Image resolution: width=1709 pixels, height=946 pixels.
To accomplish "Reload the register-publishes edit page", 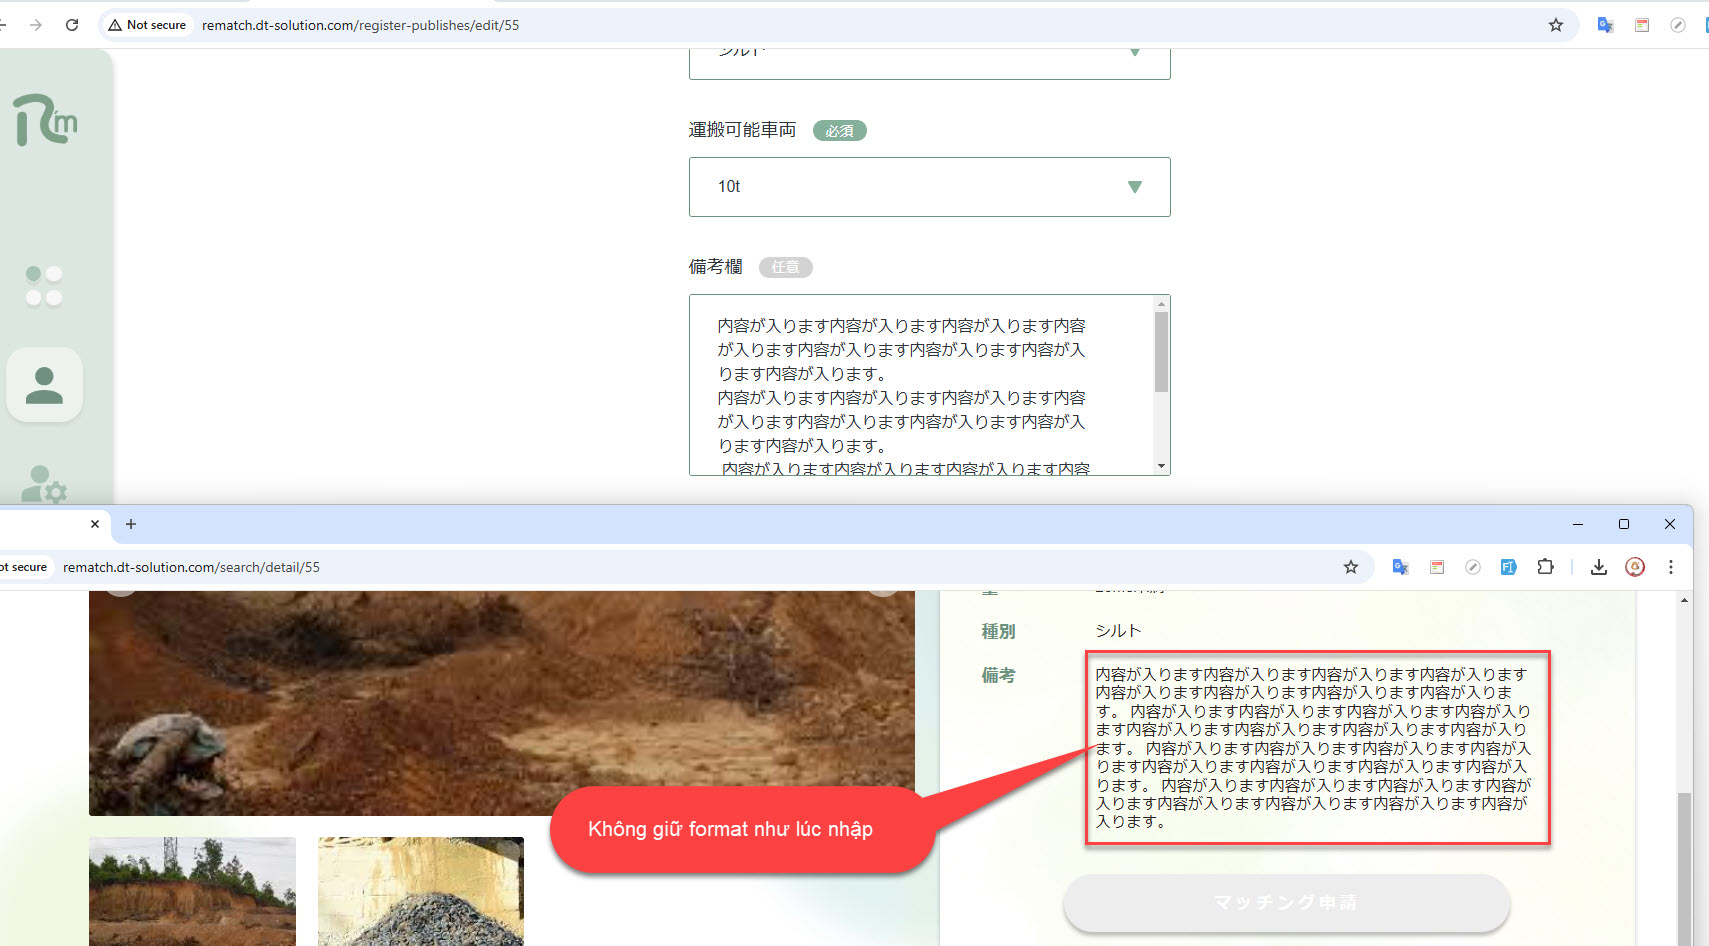I will pyautogui.click(x=72, y=25).
